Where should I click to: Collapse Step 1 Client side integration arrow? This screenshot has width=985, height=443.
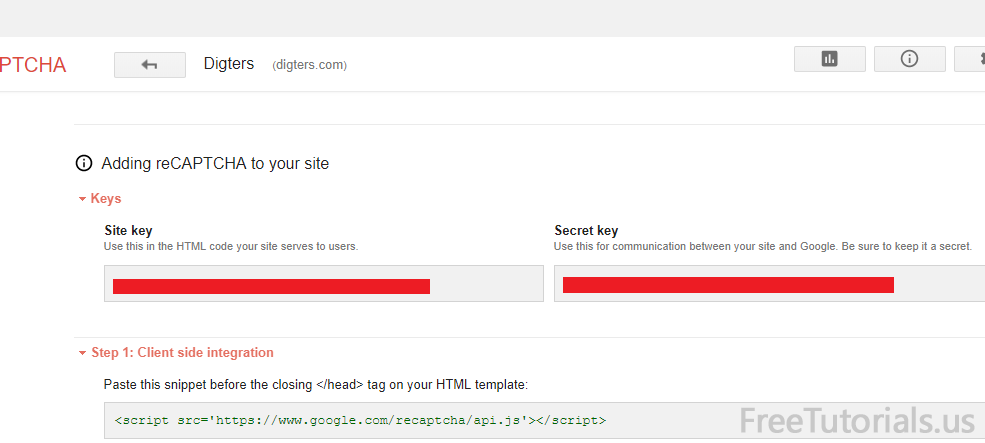tap(82, 353)
